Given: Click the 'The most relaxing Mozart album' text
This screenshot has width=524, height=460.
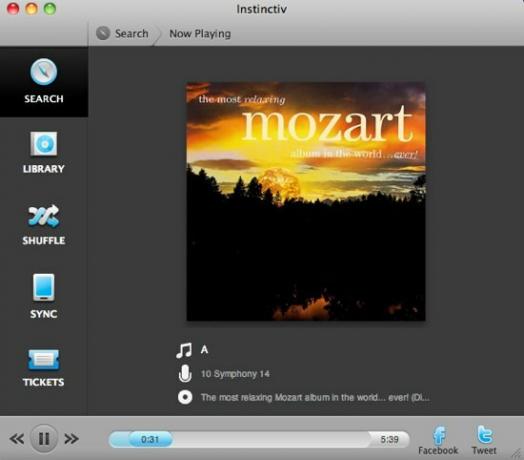Looking at the screenshot, I should point(315,397).
